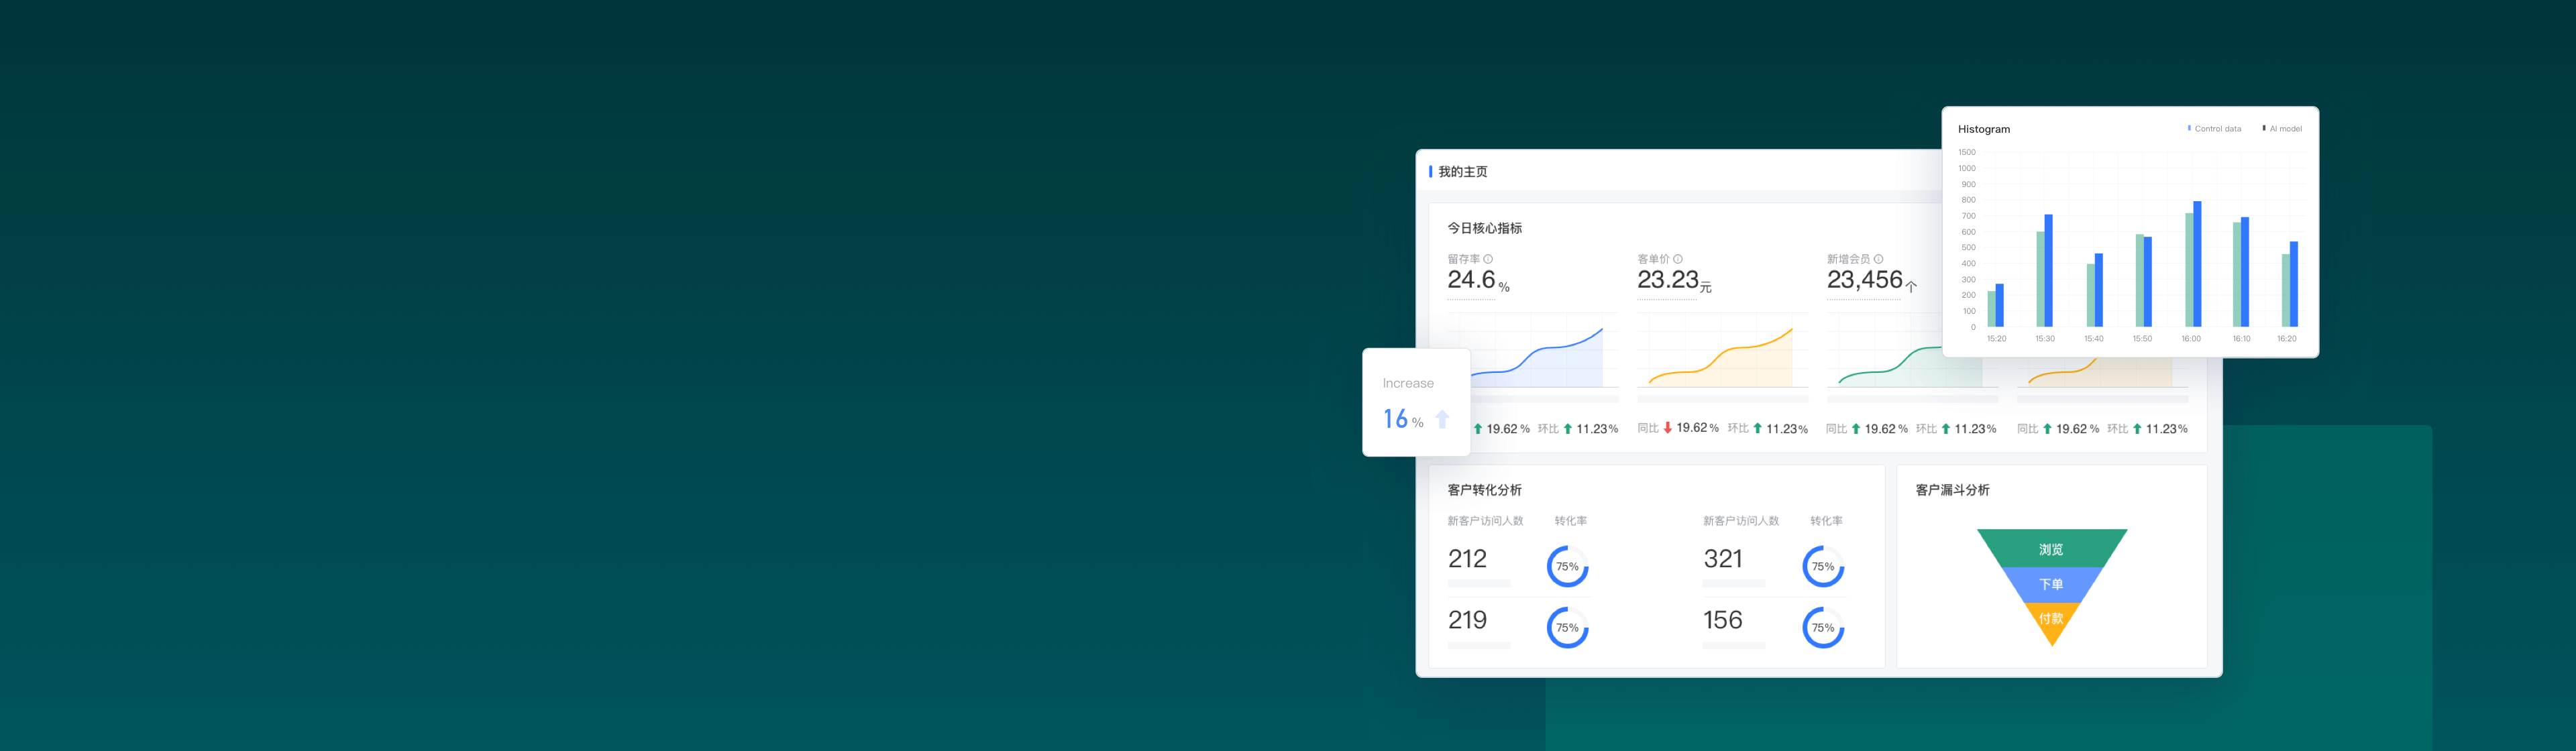Click the 75% ring in the 219 row
Image resolution: width=2576 pixels, height=751 pixels.
click(x=1567, y=627)
